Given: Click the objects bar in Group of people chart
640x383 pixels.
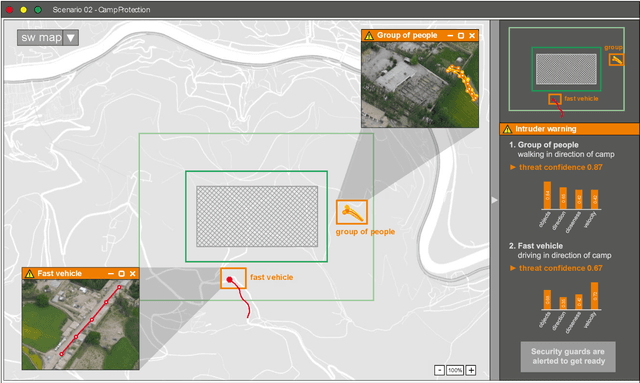Looking at the screenshot, I should coord(547,195).
